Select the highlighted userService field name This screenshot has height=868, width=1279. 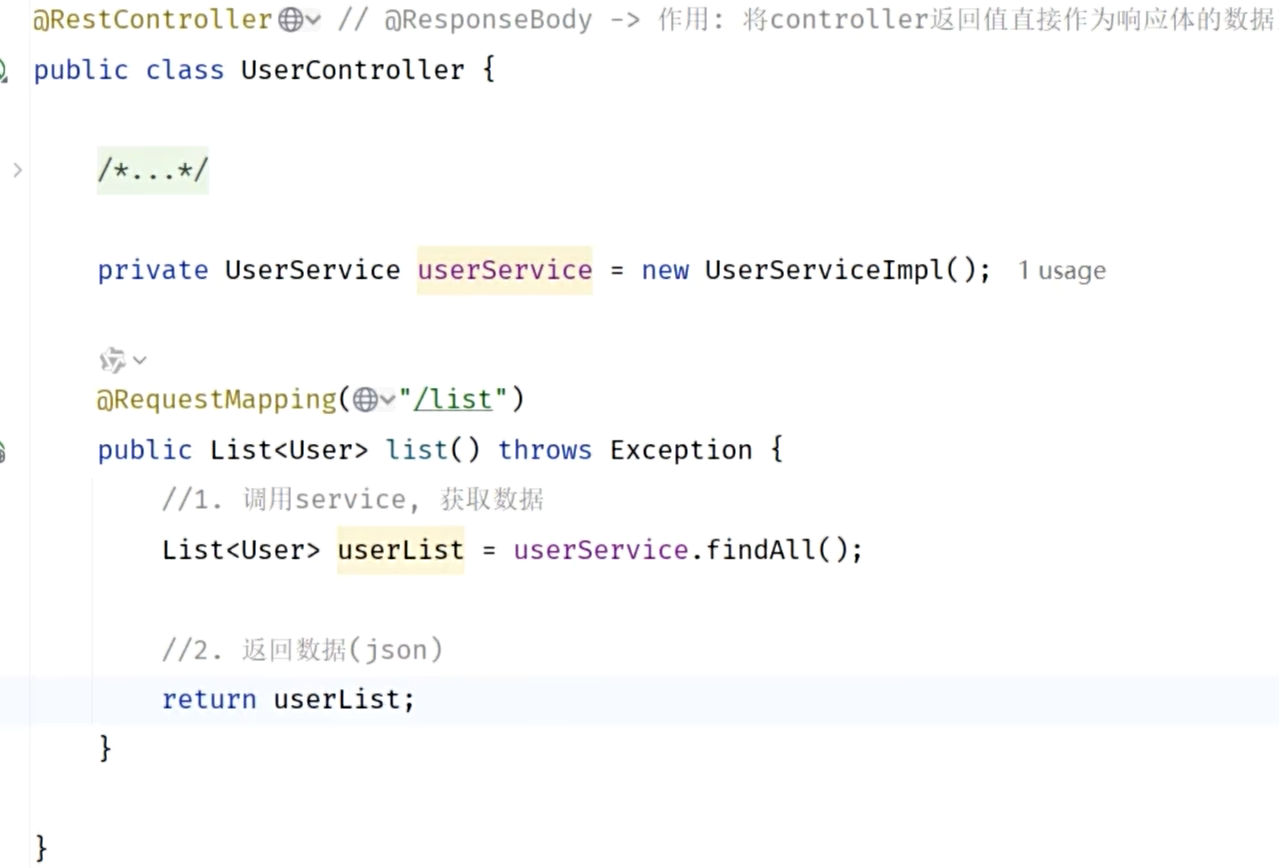click(x=504, y=269)
